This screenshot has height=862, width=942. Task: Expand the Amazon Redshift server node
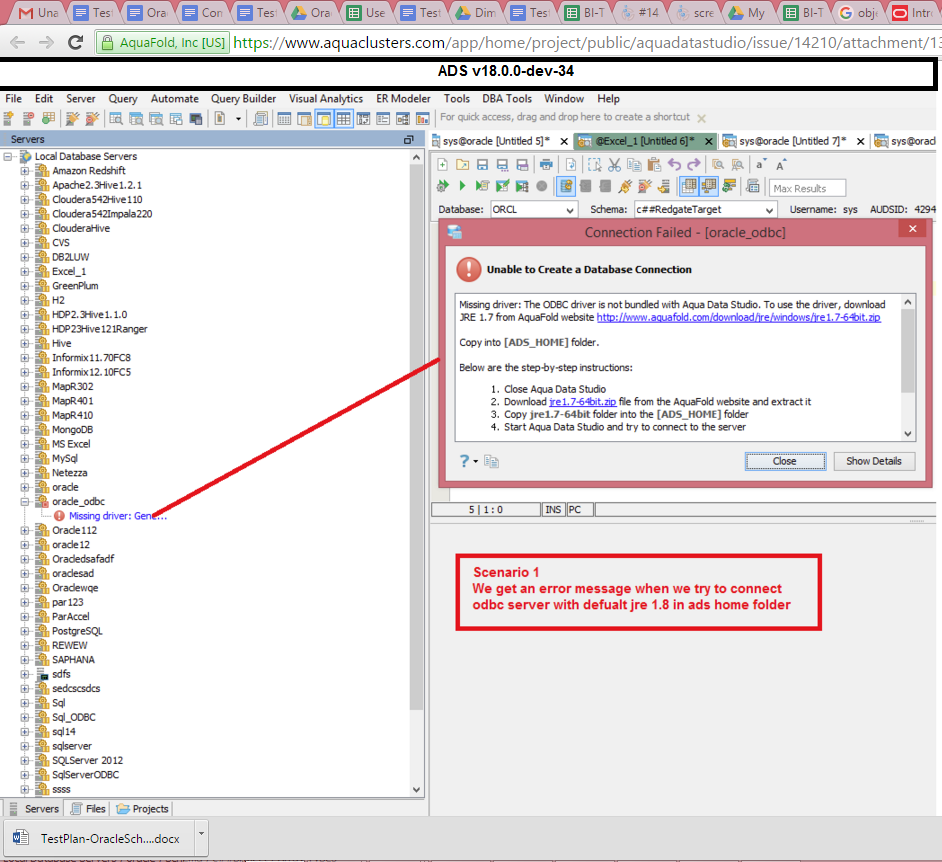click(x=25, y=171)
